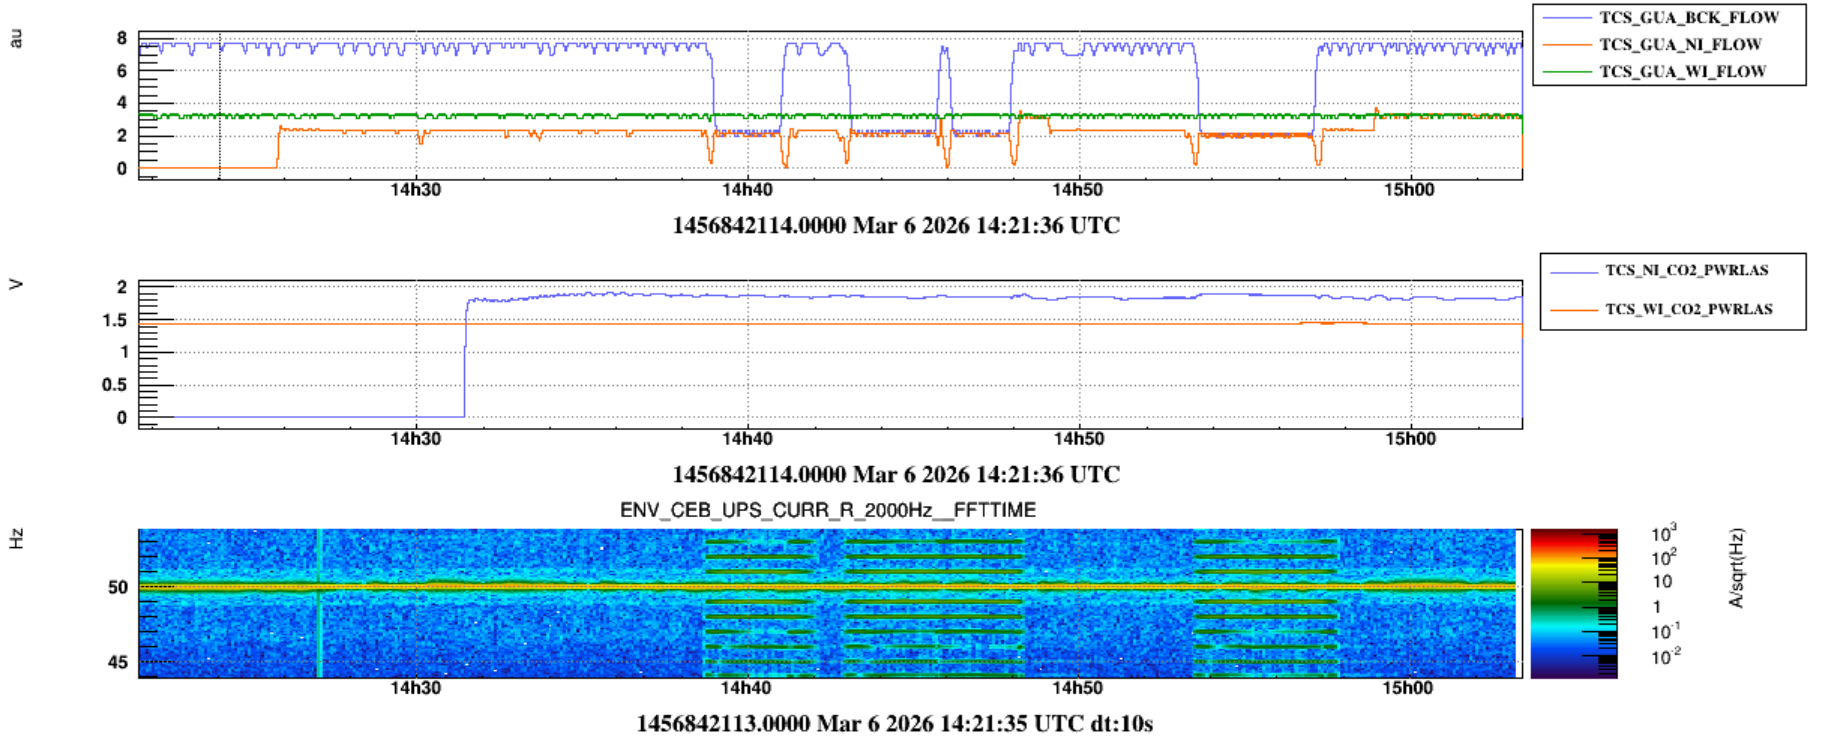This screenshot has height=745, width=1822.
Task: Select the ENV_CEB_UPS_CURR_R_2000Hz__FFTTIME plot title
Action: pyautogui.click(x=827, y=510)
